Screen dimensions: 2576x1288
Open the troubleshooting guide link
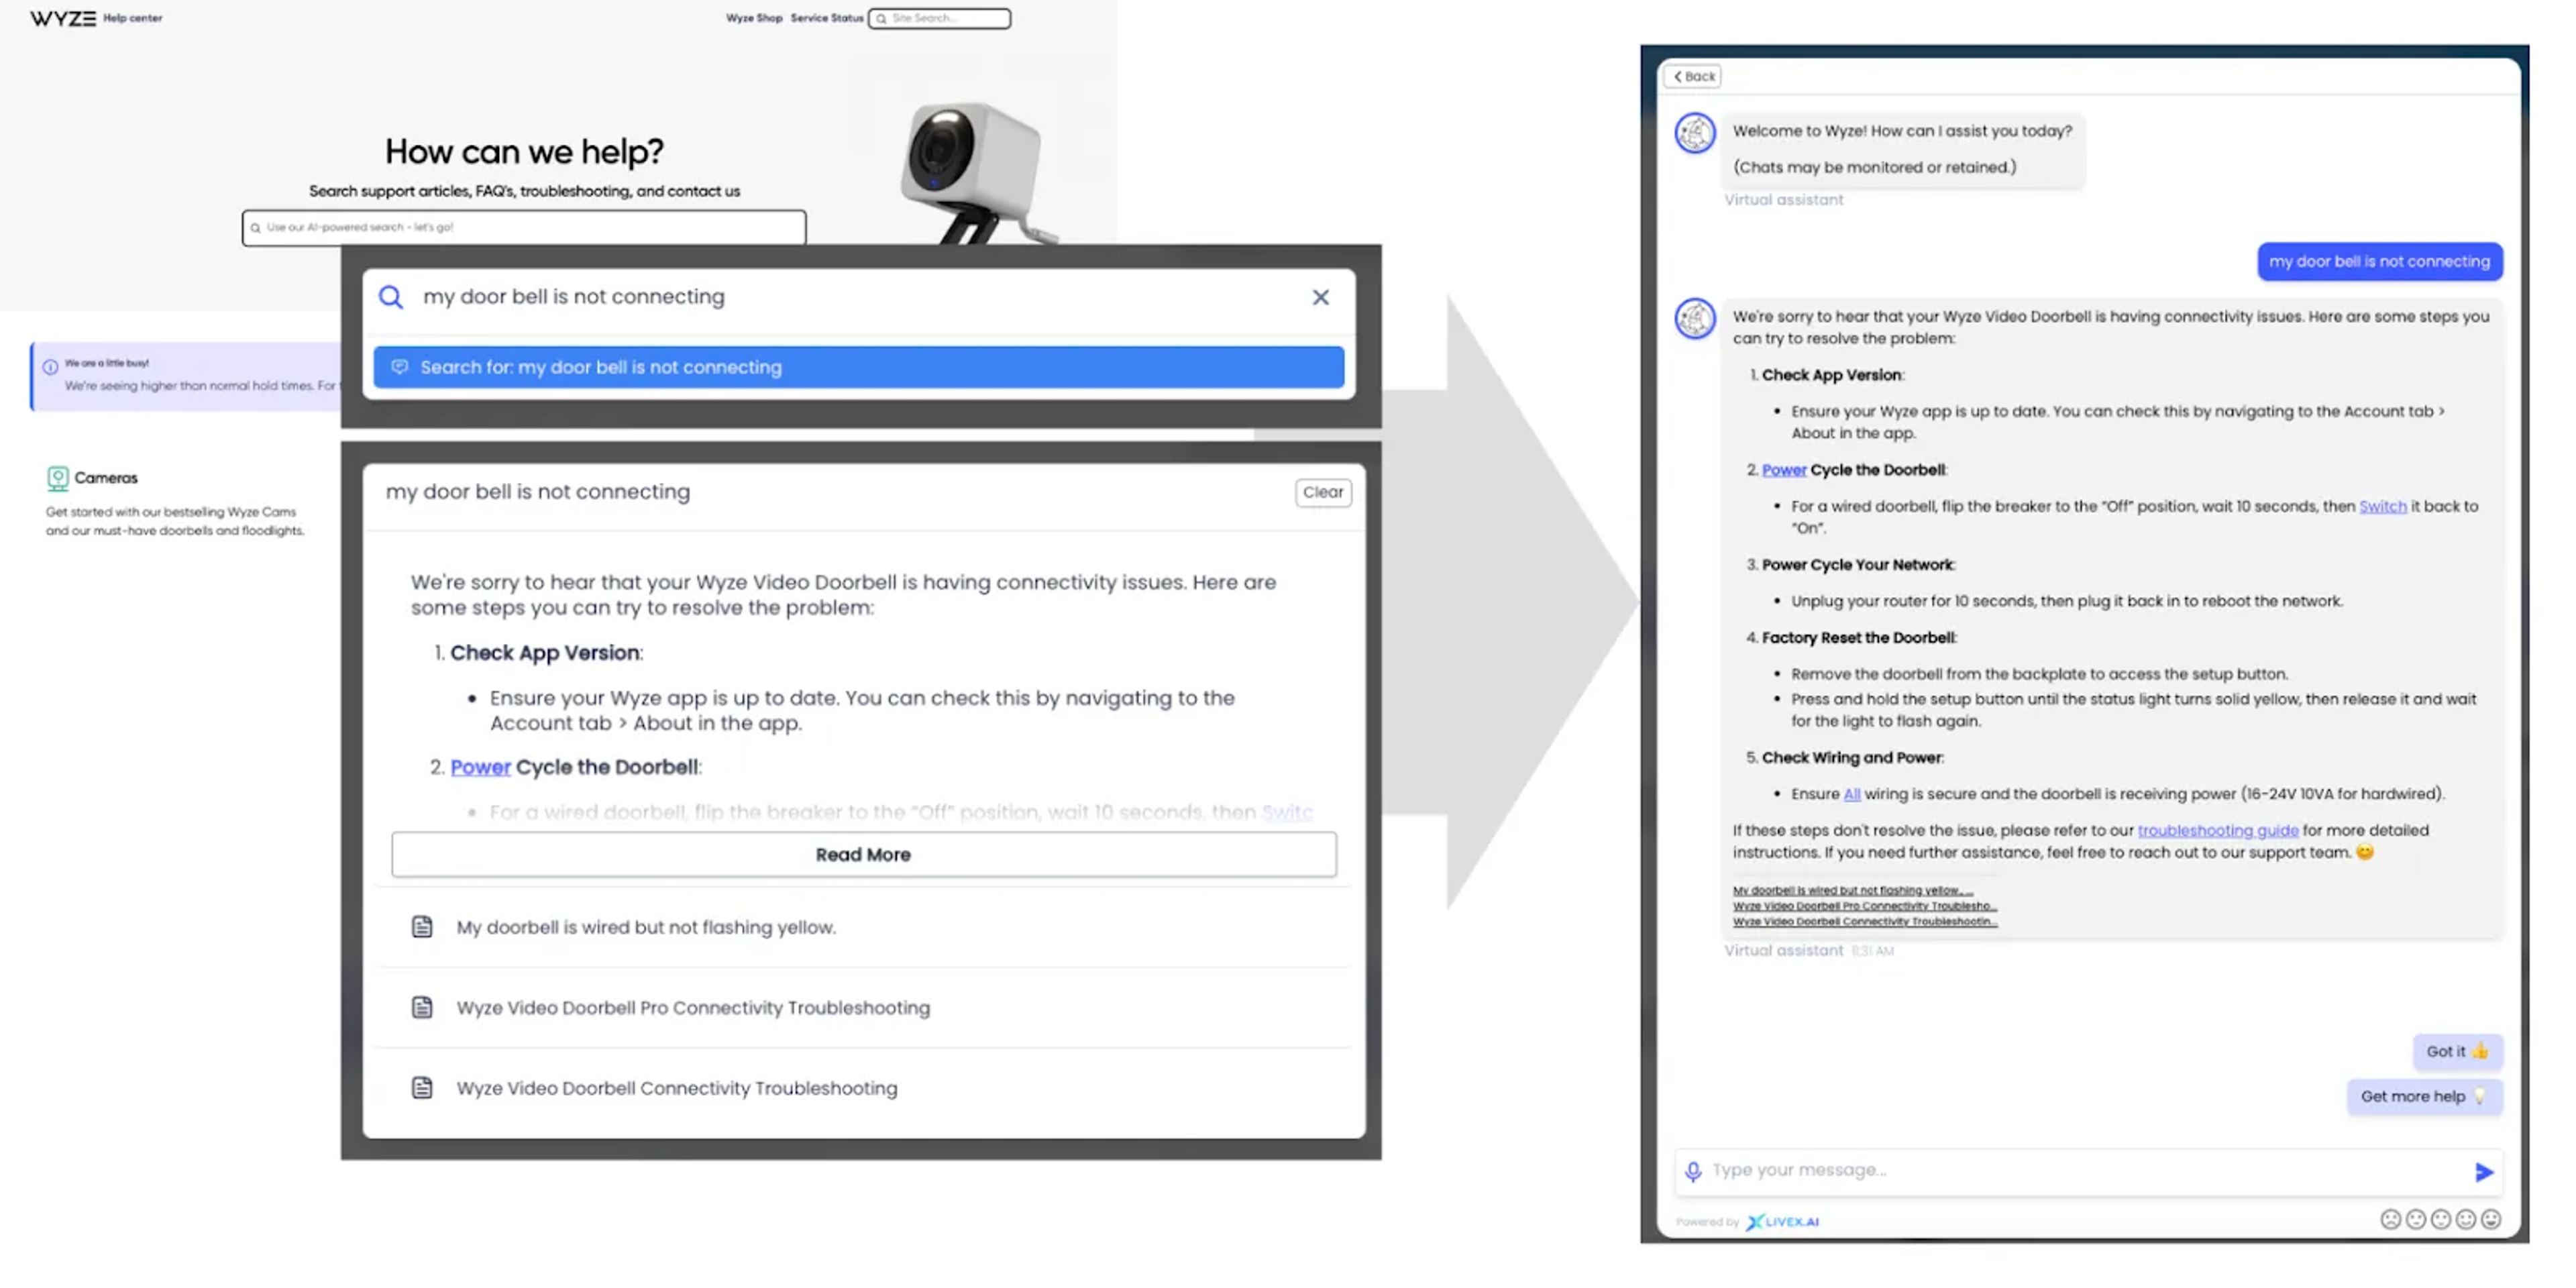point(2217,830)
